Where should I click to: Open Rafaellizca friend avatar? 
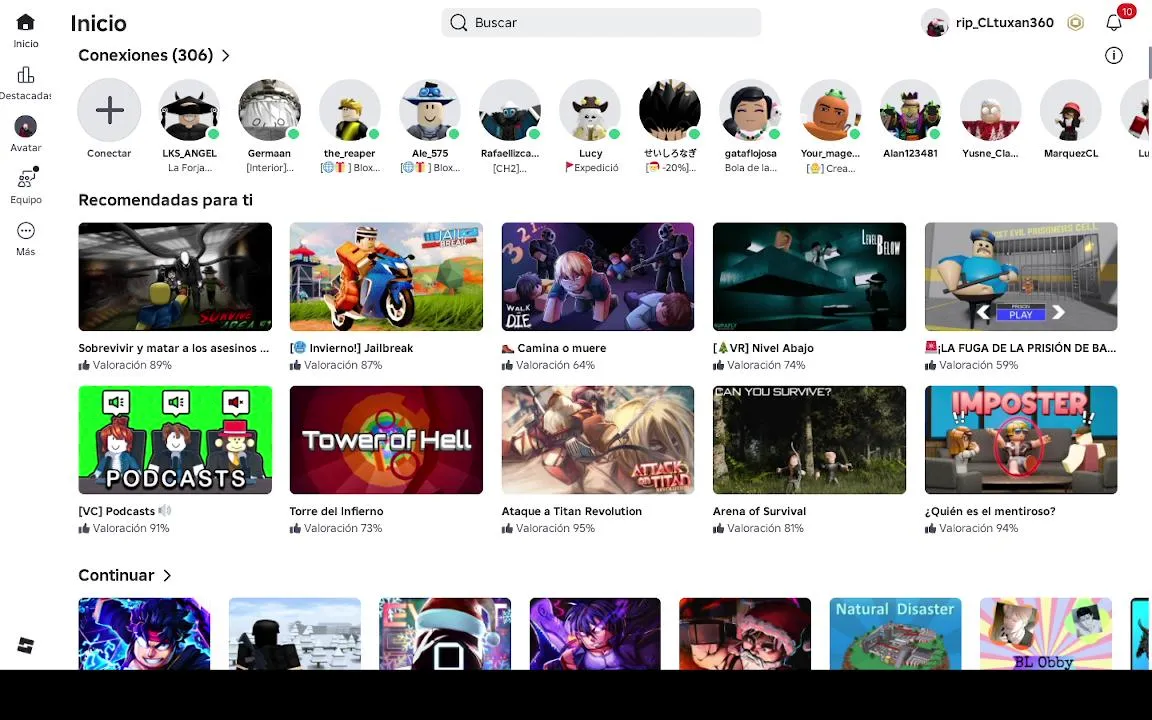pyautogui.click(x=510, y=110)
